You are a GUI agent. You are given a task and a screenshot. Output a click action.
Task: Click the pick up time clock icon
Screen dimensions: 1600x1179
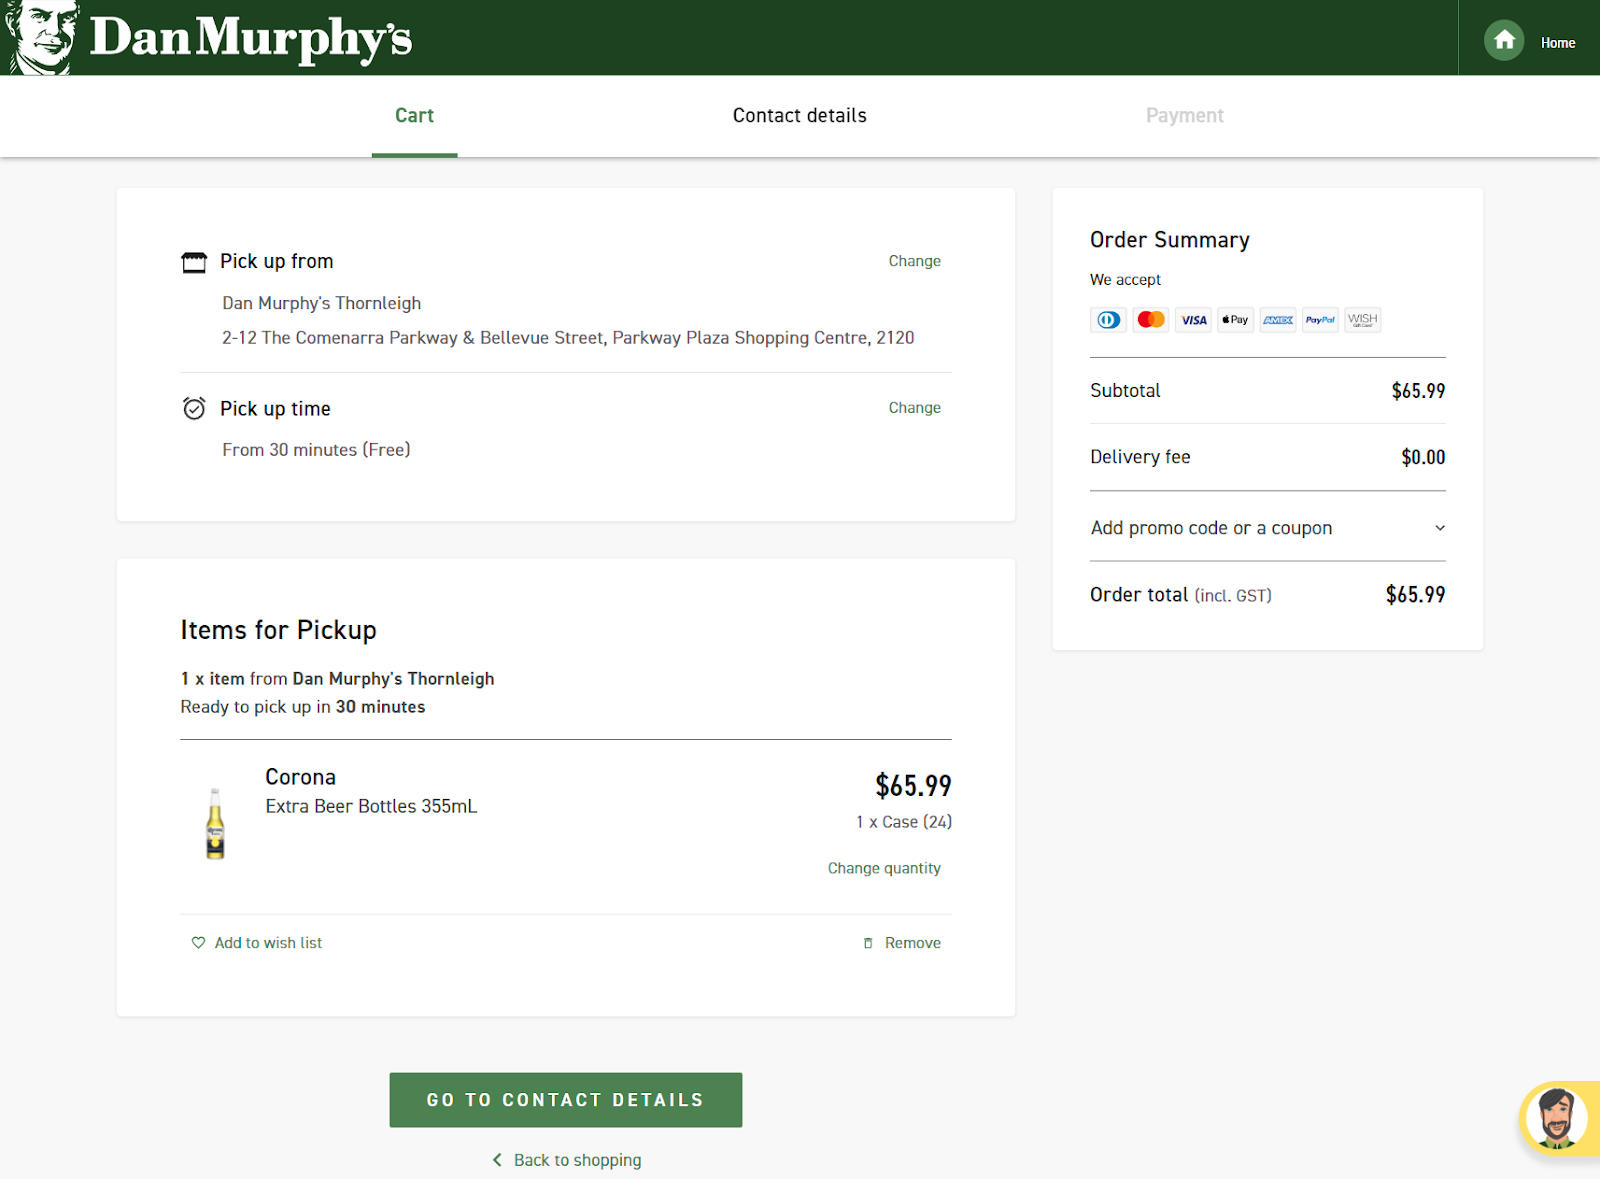point(194,408)
